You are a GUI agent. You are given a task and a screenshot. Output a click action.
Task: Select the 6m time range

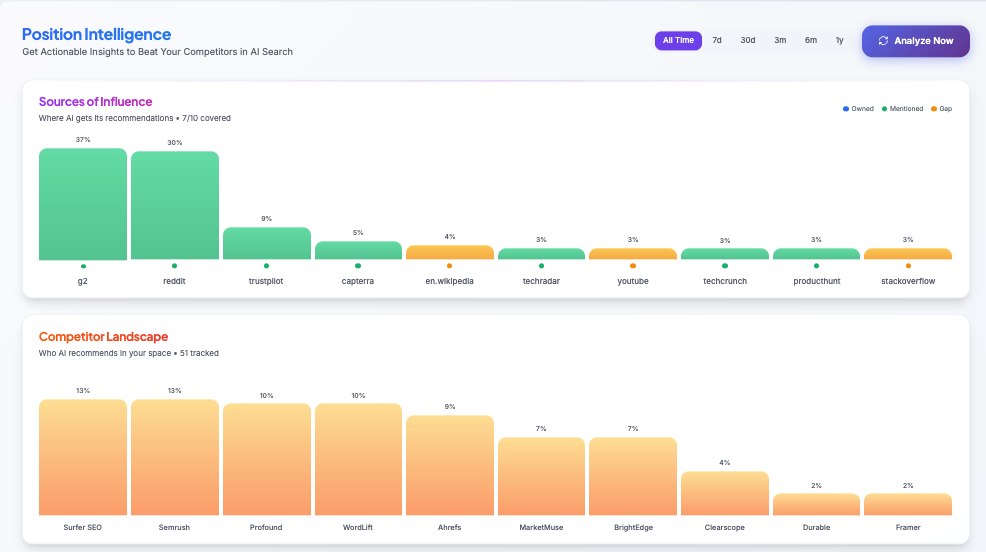811,40
